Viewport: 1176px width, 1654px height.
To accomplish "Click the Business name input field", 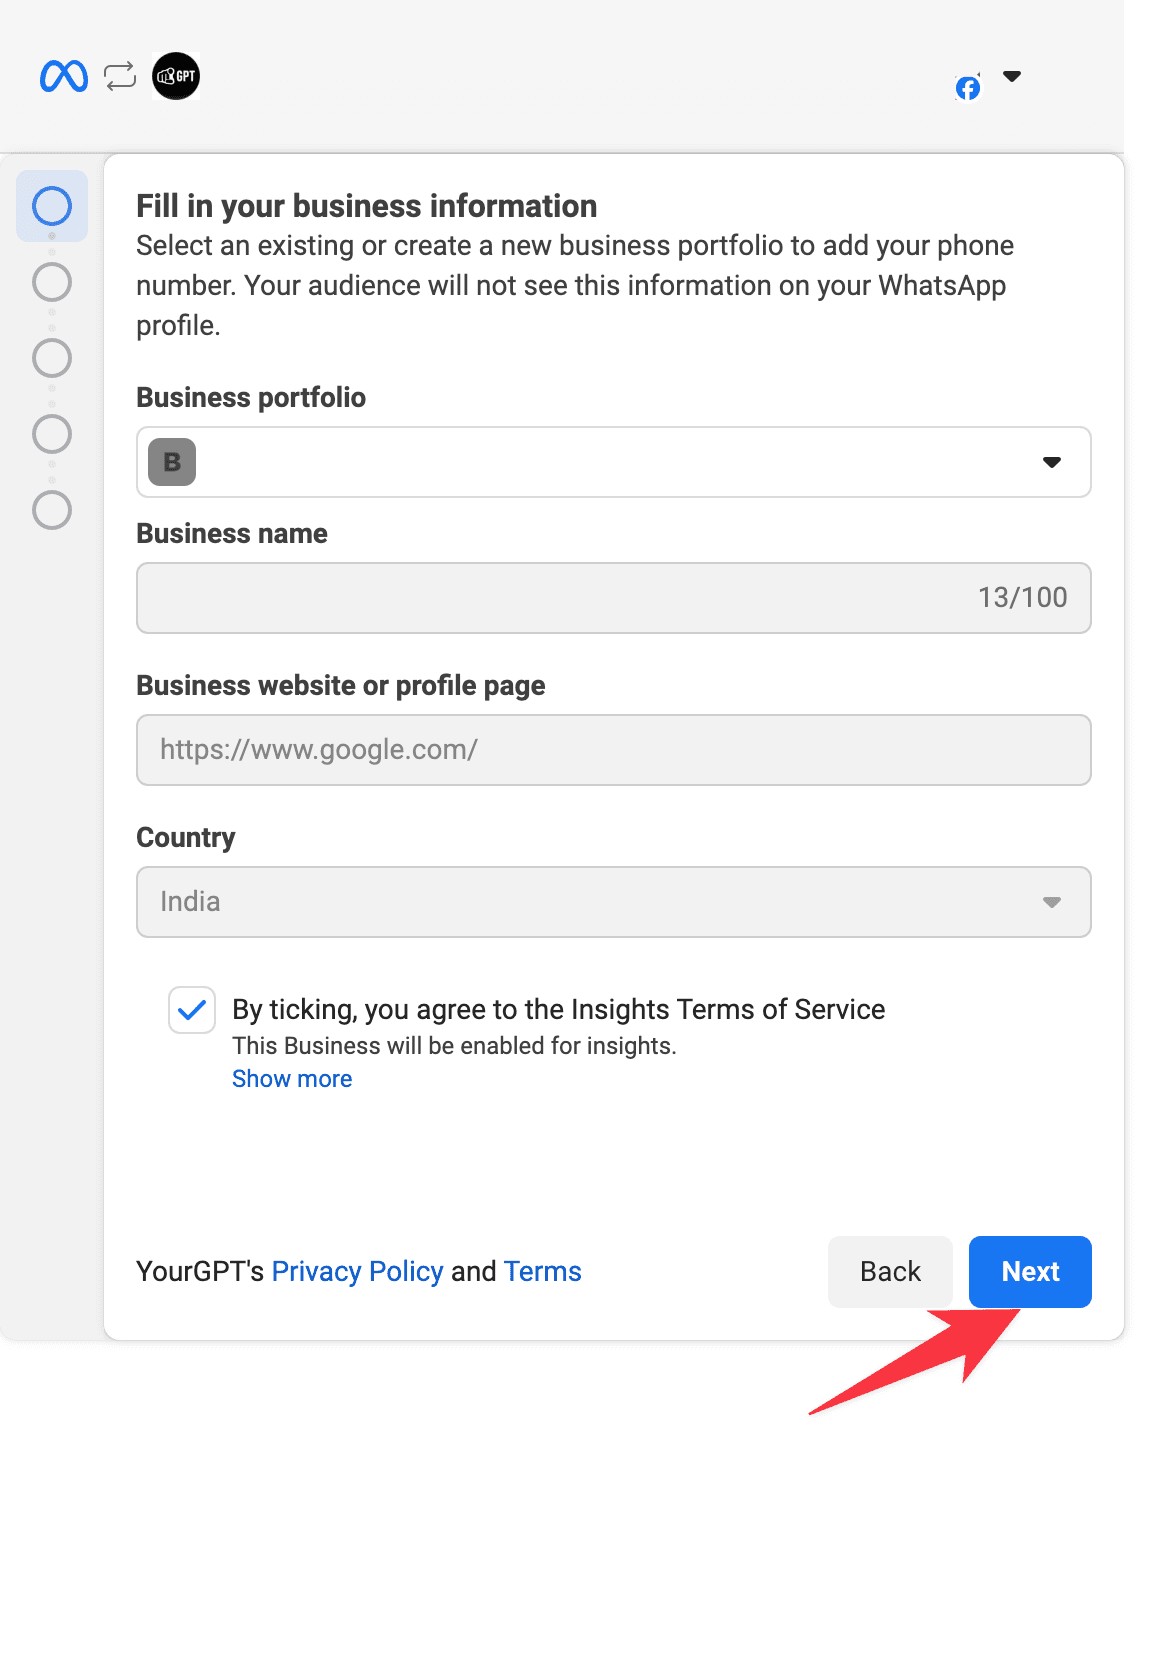I will (x=613, y=597).
